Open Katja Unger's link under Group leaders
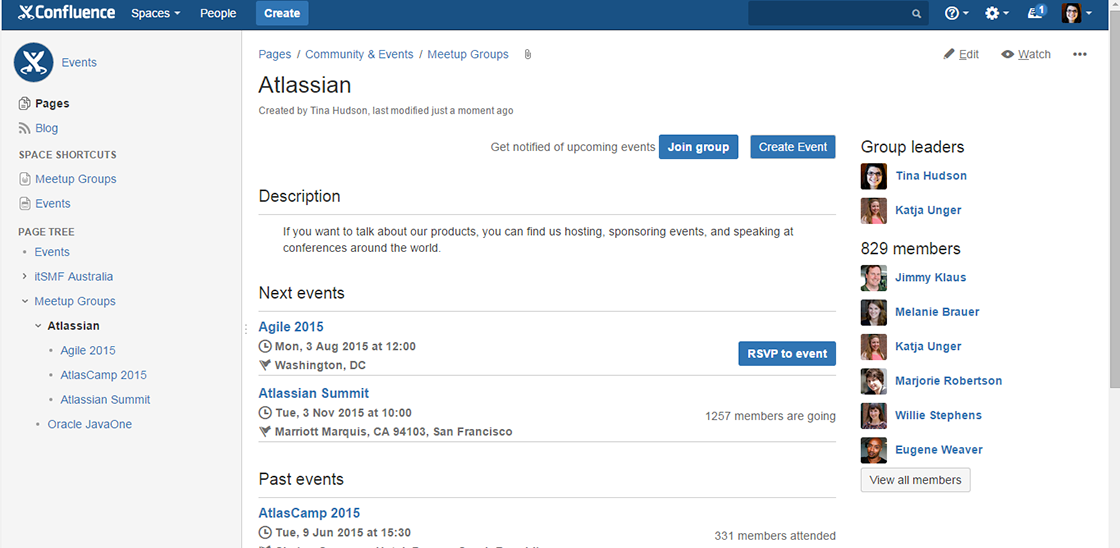 (x=928, y=210)
